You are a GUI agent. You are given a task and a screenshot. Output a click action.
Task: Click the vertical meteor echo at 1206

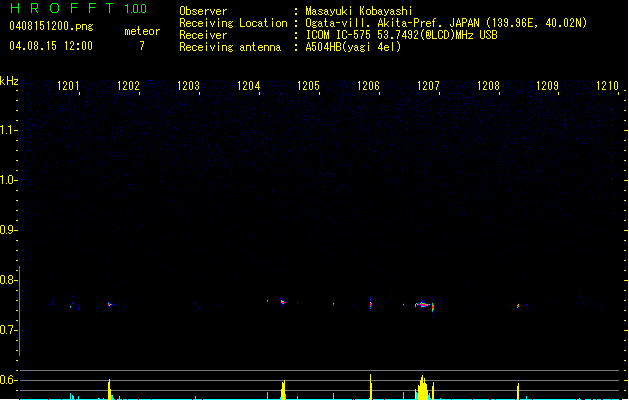point(371,304)
